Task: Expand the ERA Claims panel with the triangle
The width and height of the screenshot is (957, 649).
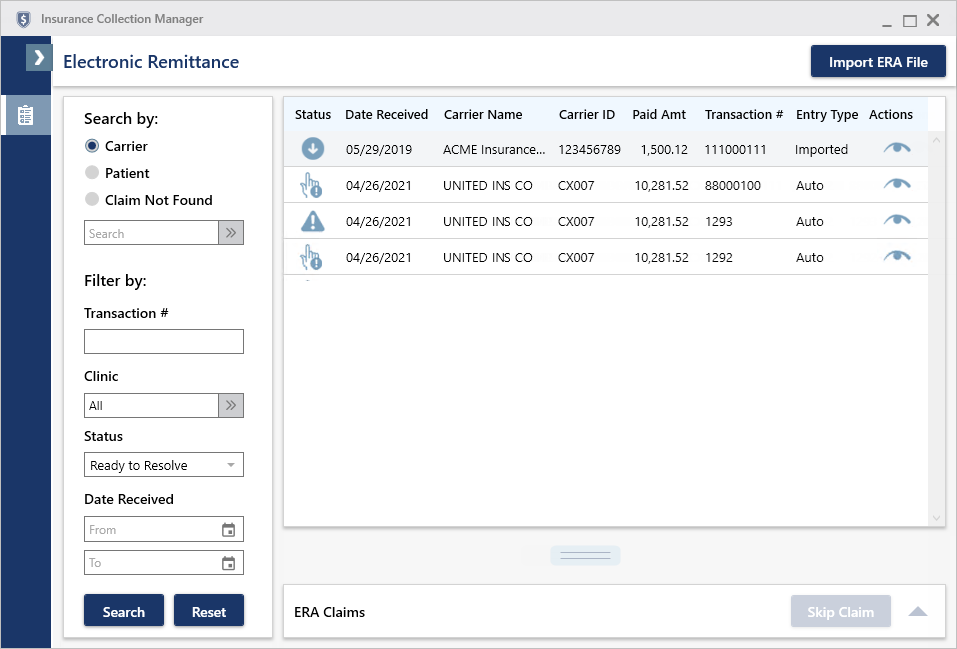Action: click(918, 612)
